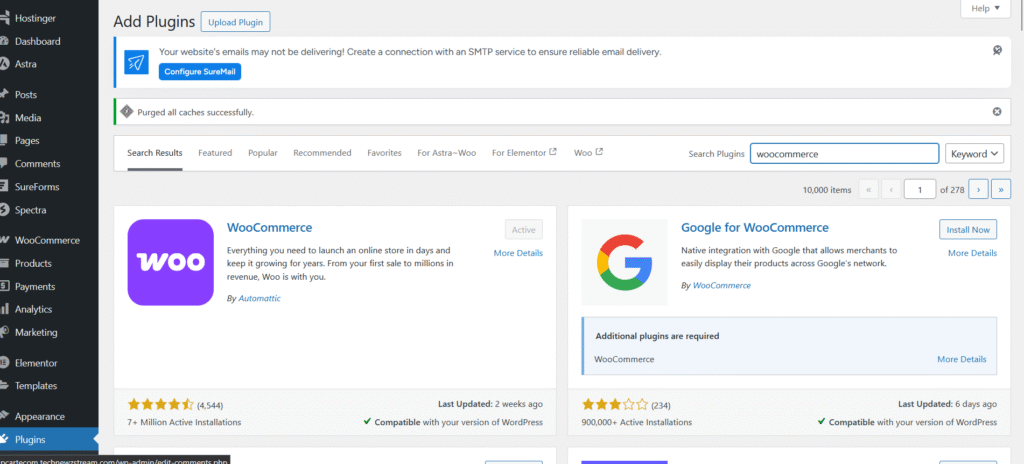The image size is (1024, 464).
Task: Open Elementor sidebar icon
Action: 3,363
